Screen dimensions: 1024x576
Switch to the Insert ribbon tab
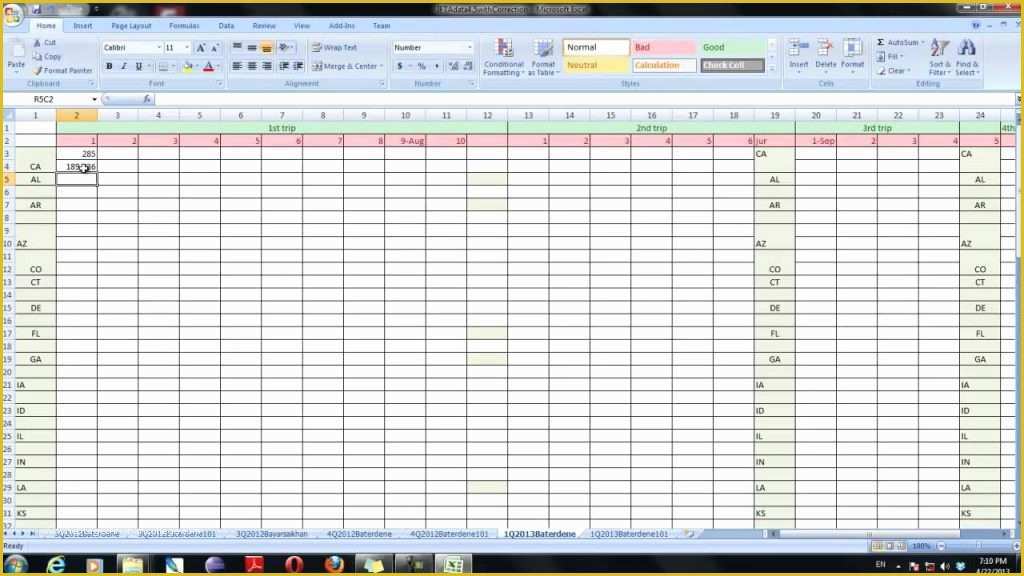[x=82, y=26]
